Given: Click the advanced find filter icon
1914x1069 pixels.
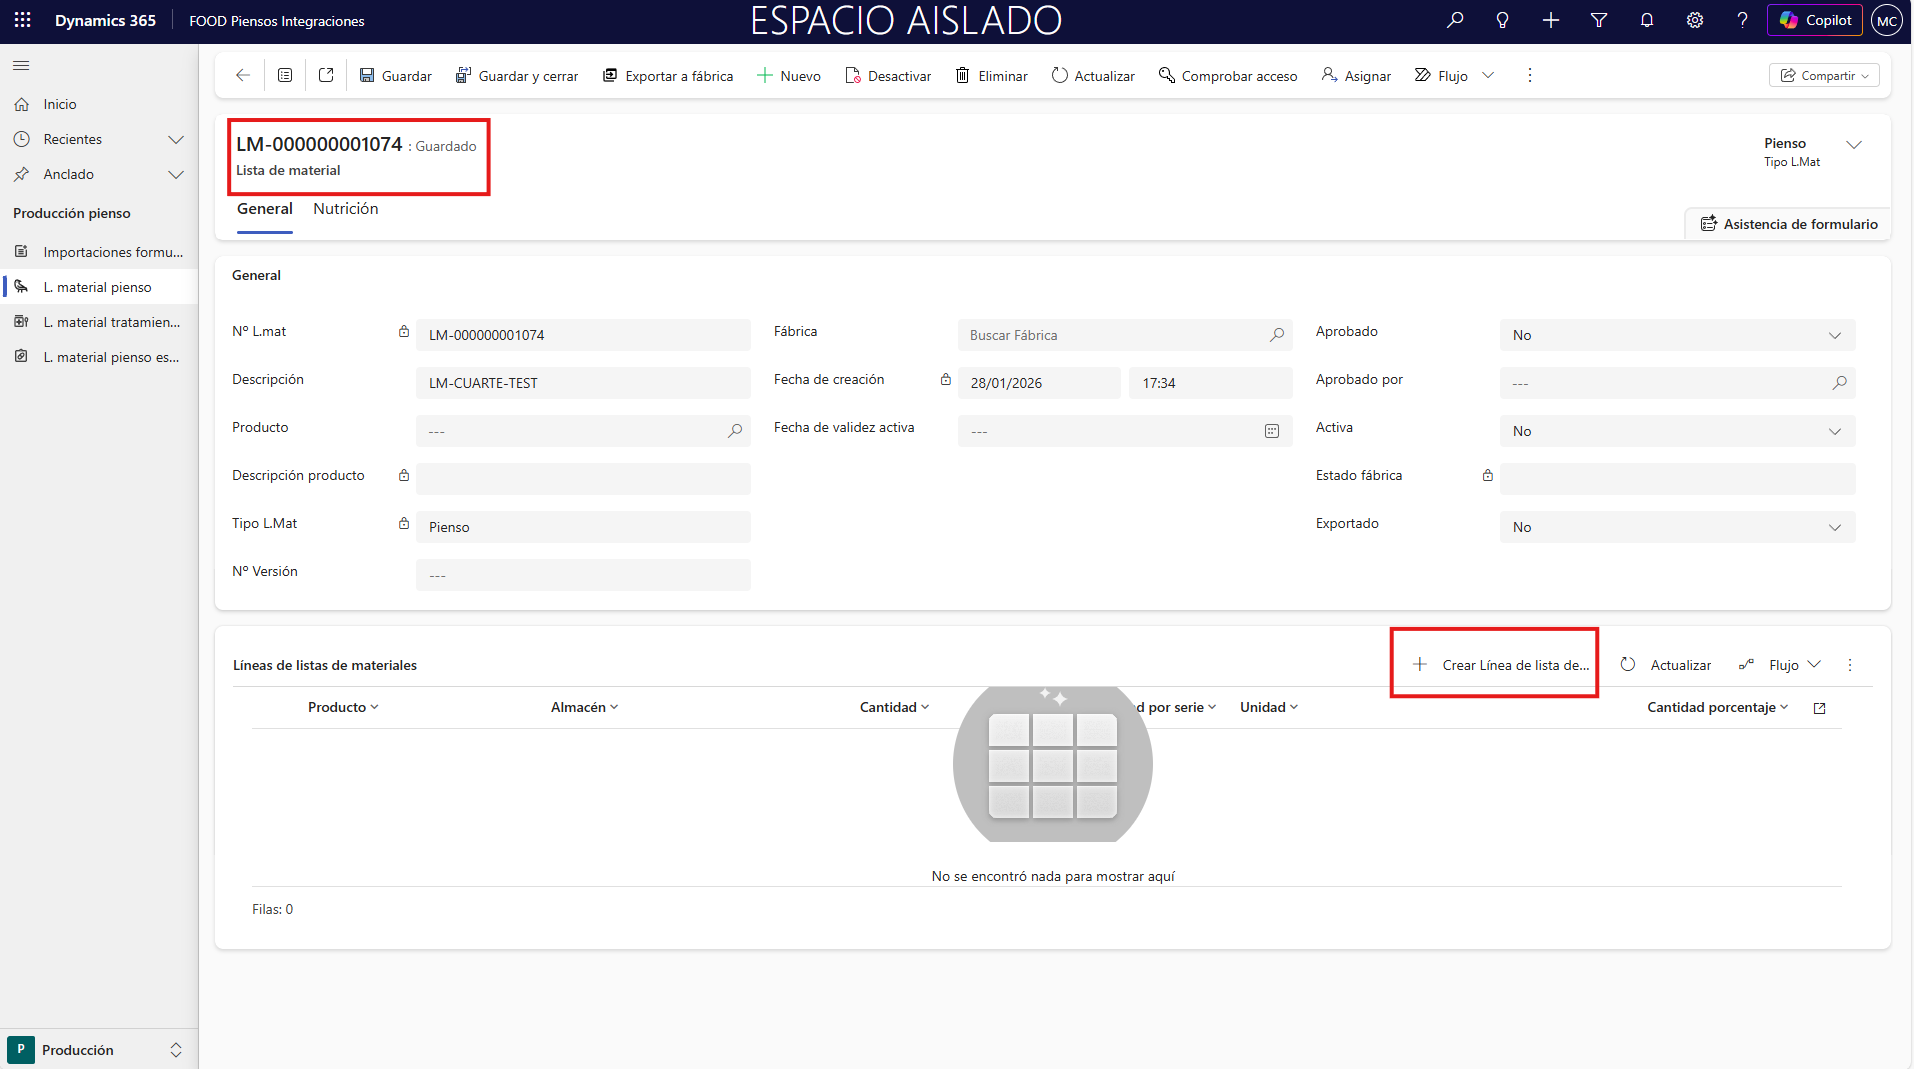Looking at the screenshot, I should 1599,20.
